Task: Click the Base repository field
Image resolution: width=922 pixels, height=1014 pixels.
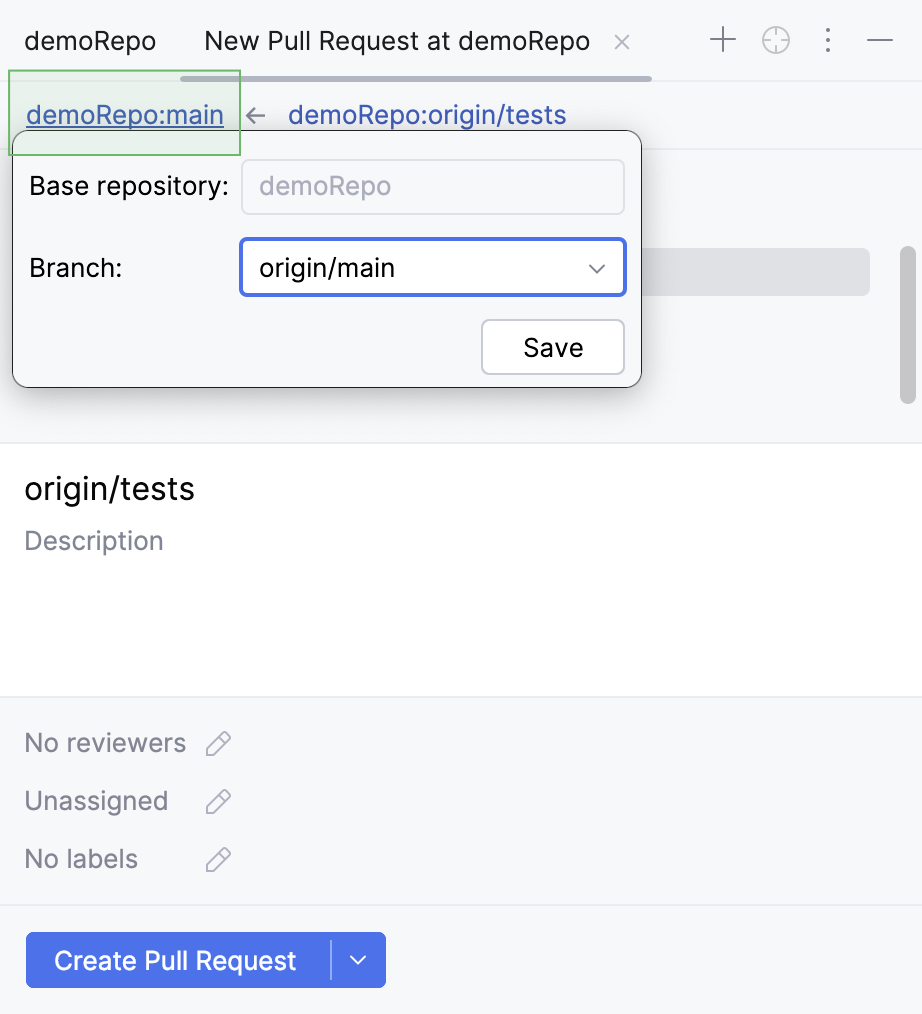Action: tap(432, 186)
